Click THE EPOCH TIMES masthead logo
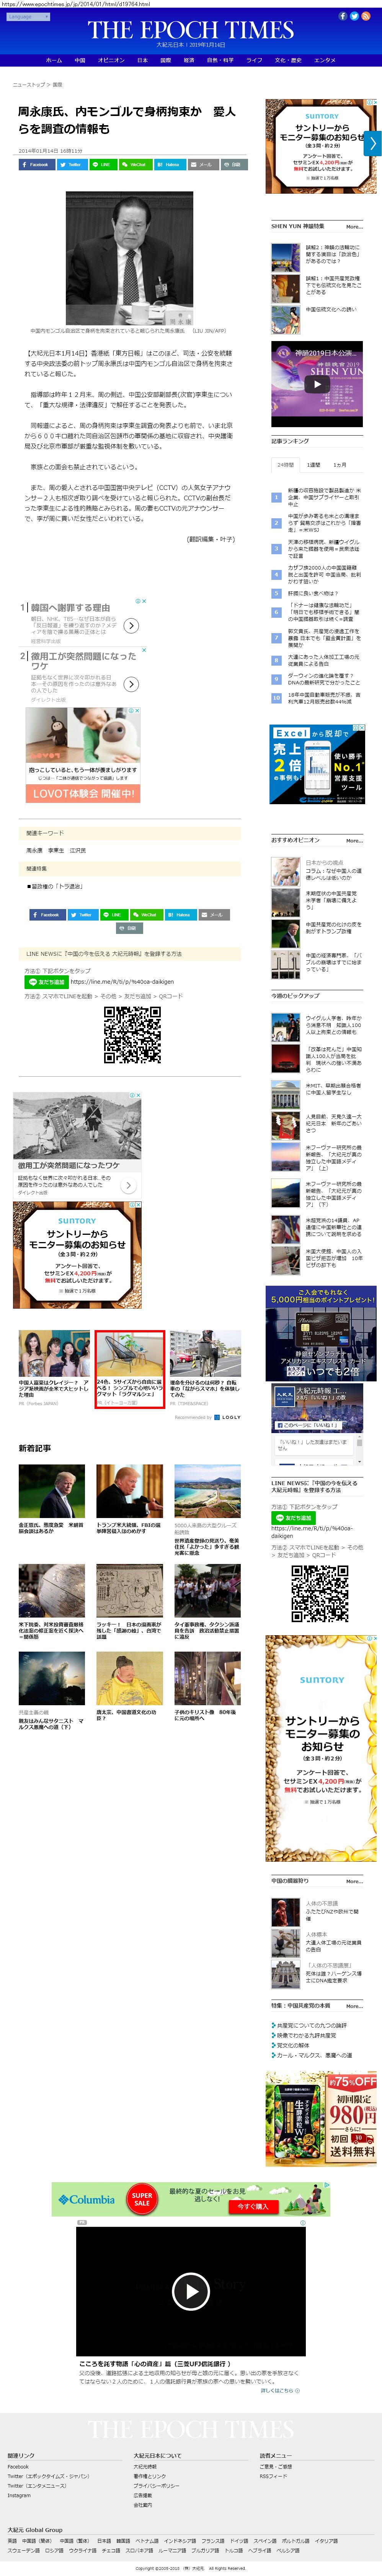Image resolution: width=382 pixels, height=2576 pixels. tap(191, 29)
